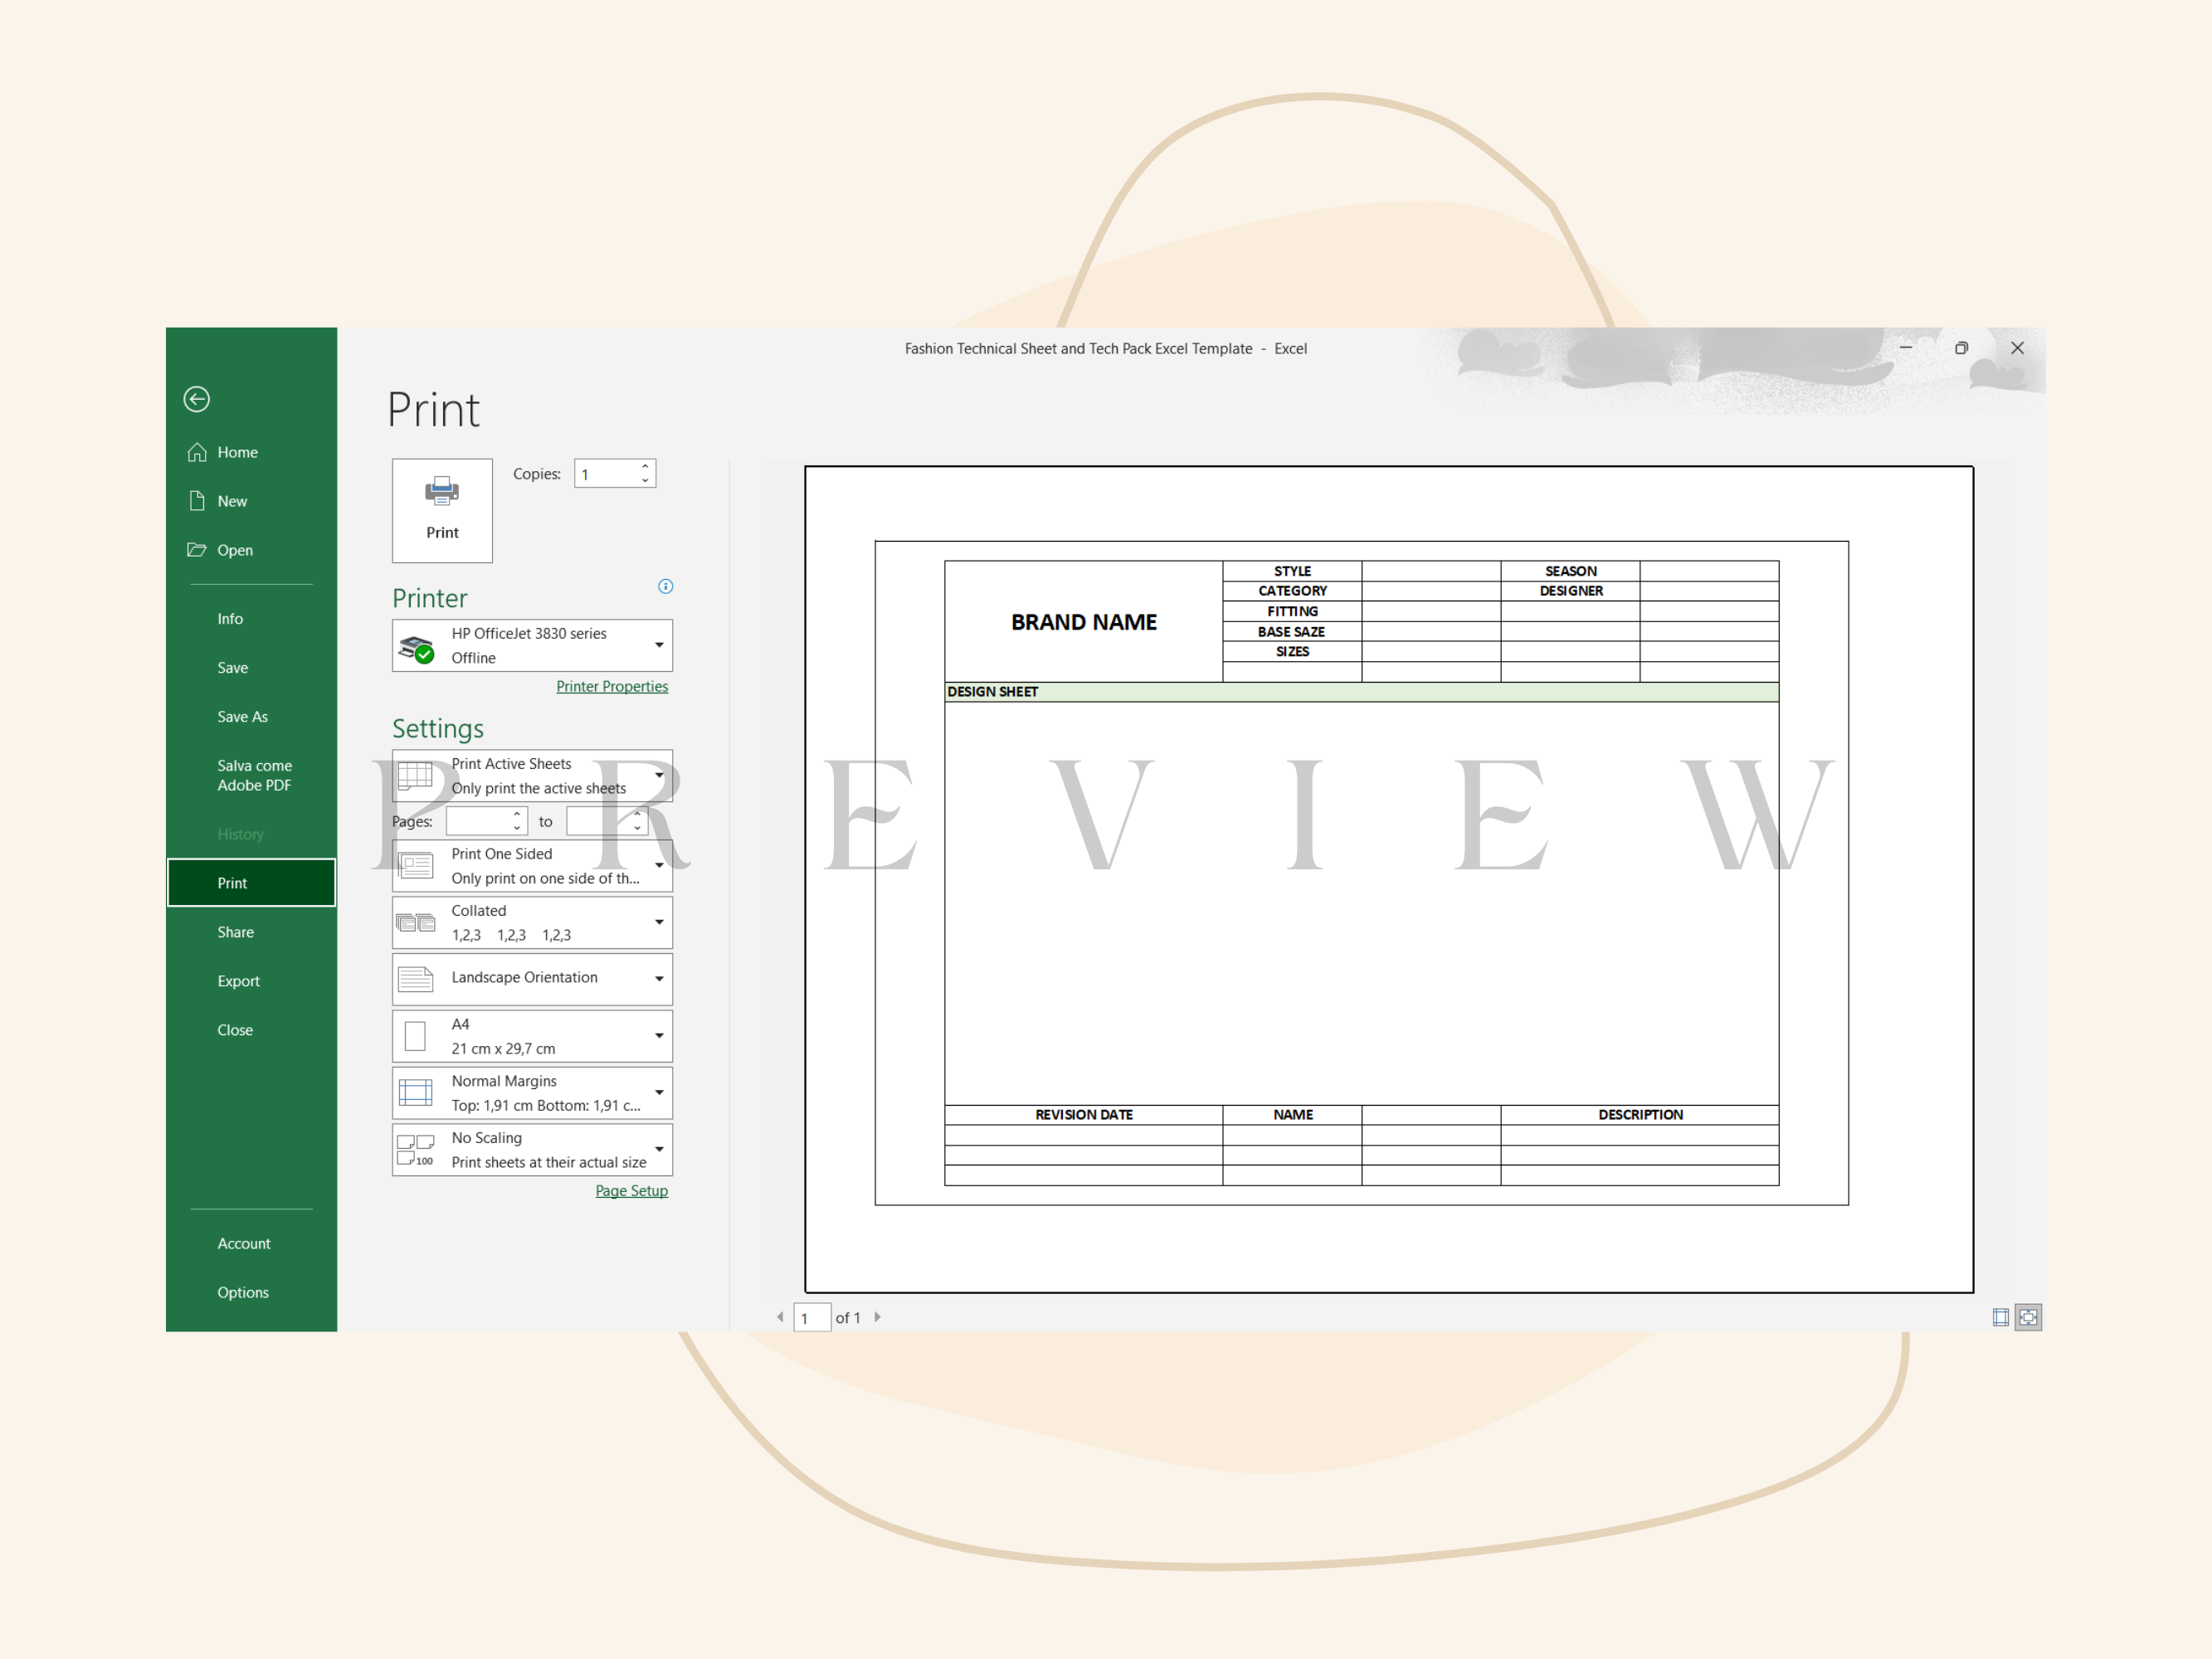This screenshot has height=1659, width=2212.
Task: Select Print in the sidebar menu
Action: 231,882
